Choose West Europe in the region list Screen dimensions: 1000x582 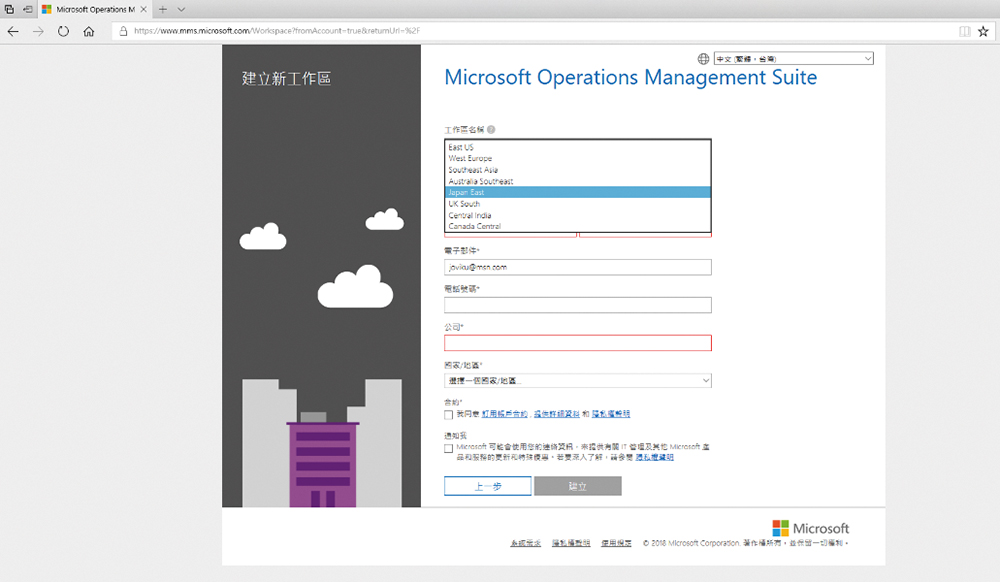578,158
